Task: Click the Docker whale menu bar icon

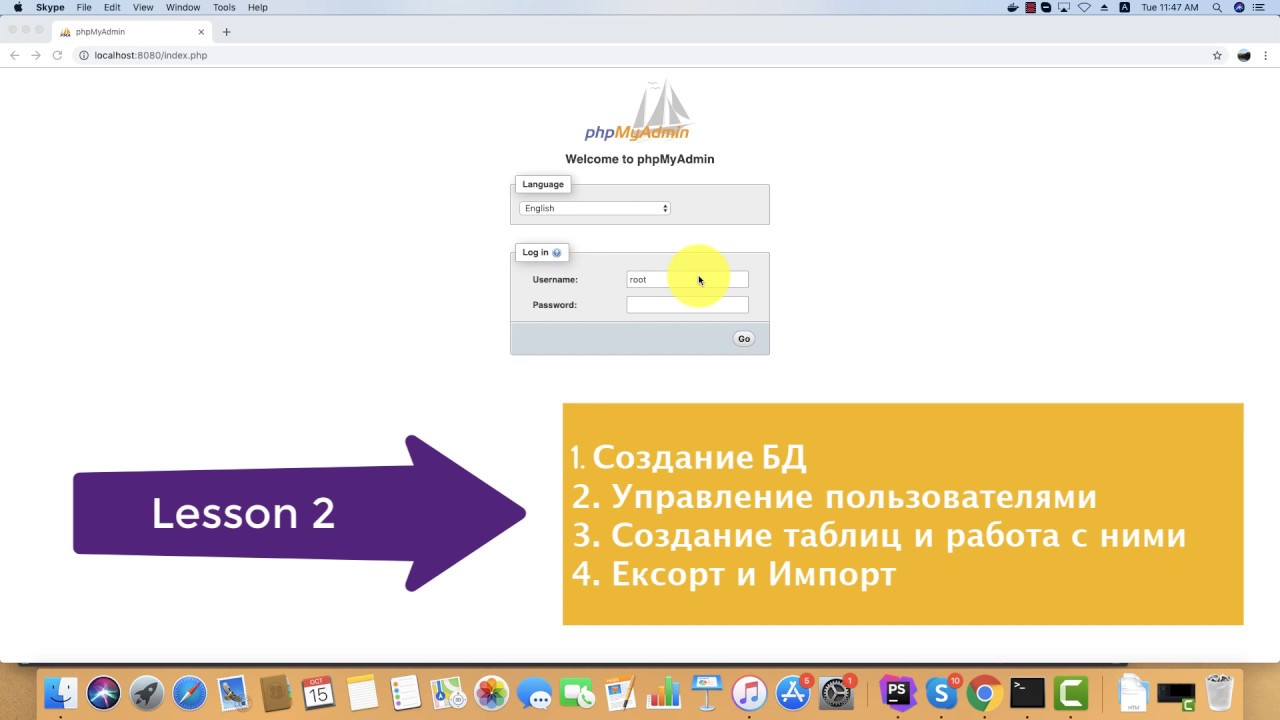Action: [1013, 7]
